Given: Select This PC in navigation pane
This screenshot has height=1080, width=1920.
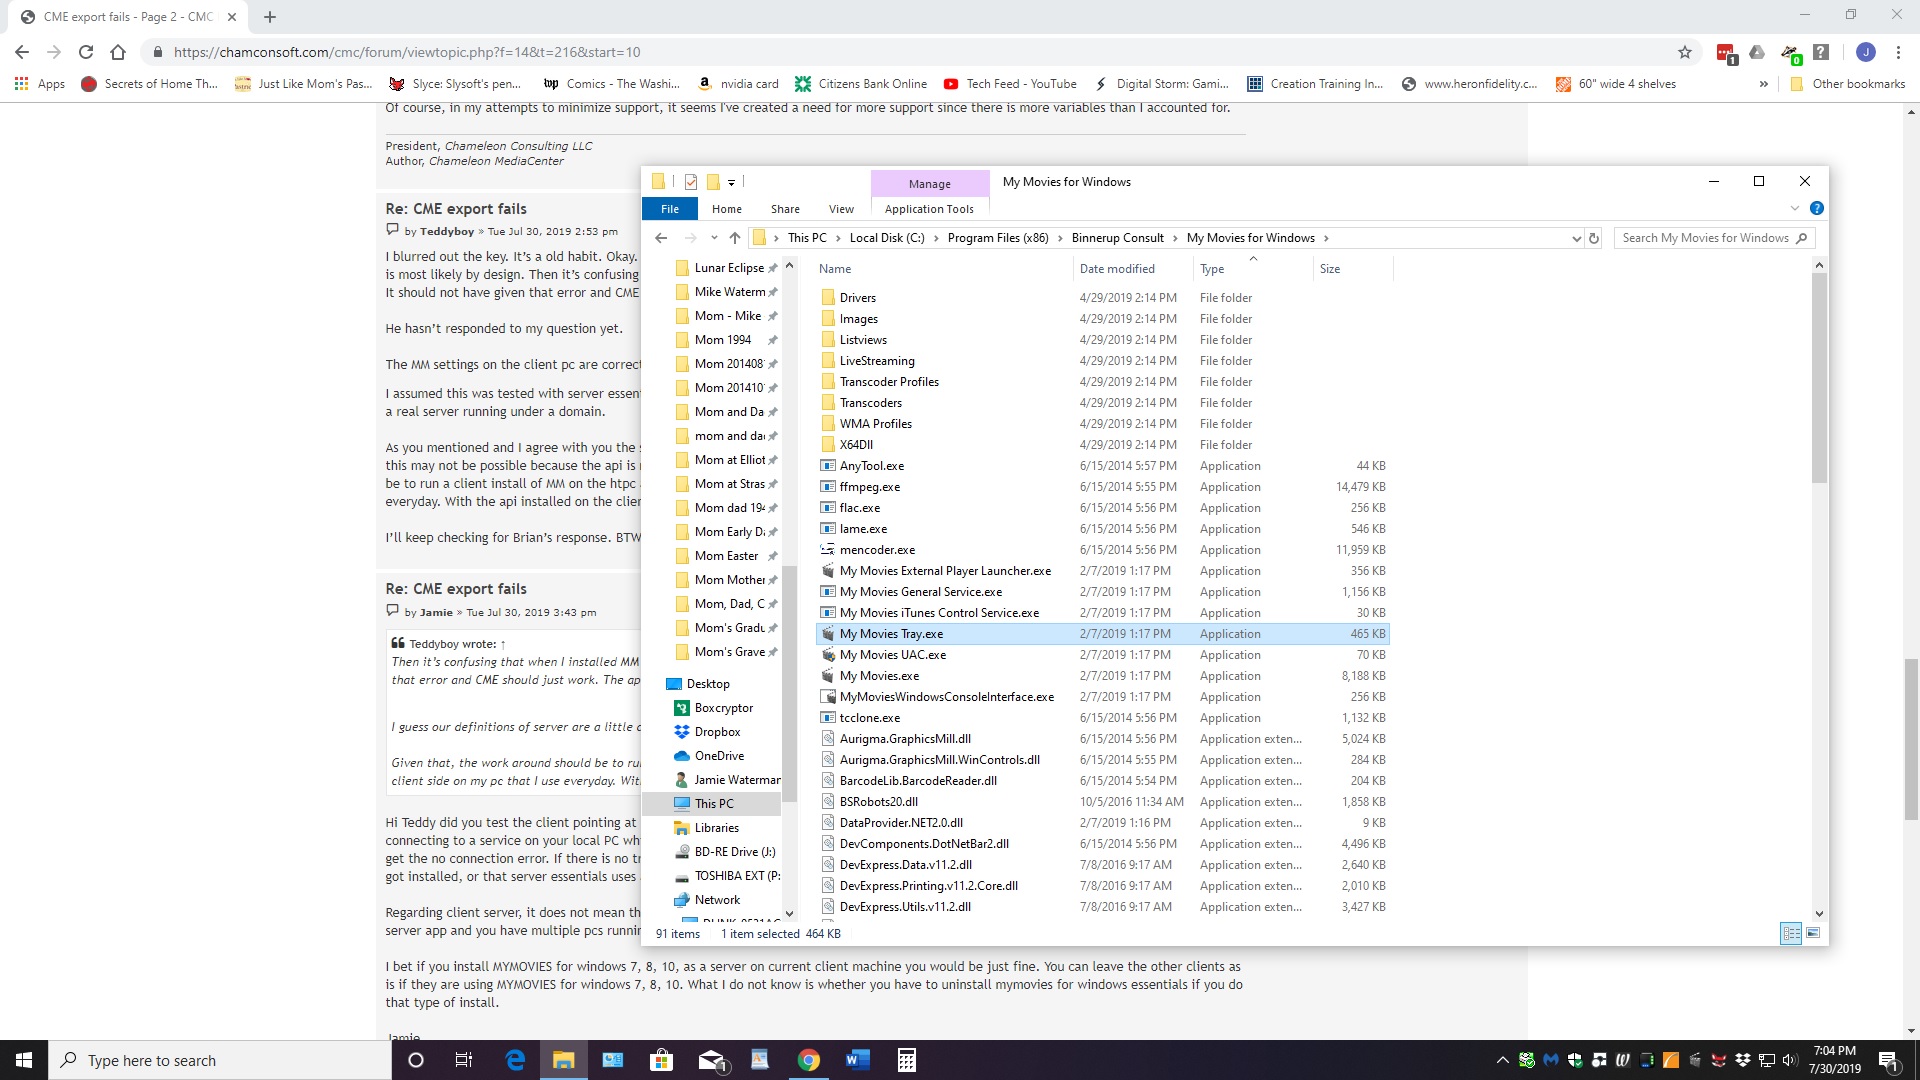Looking at the screenshot, I should [714, 804].
